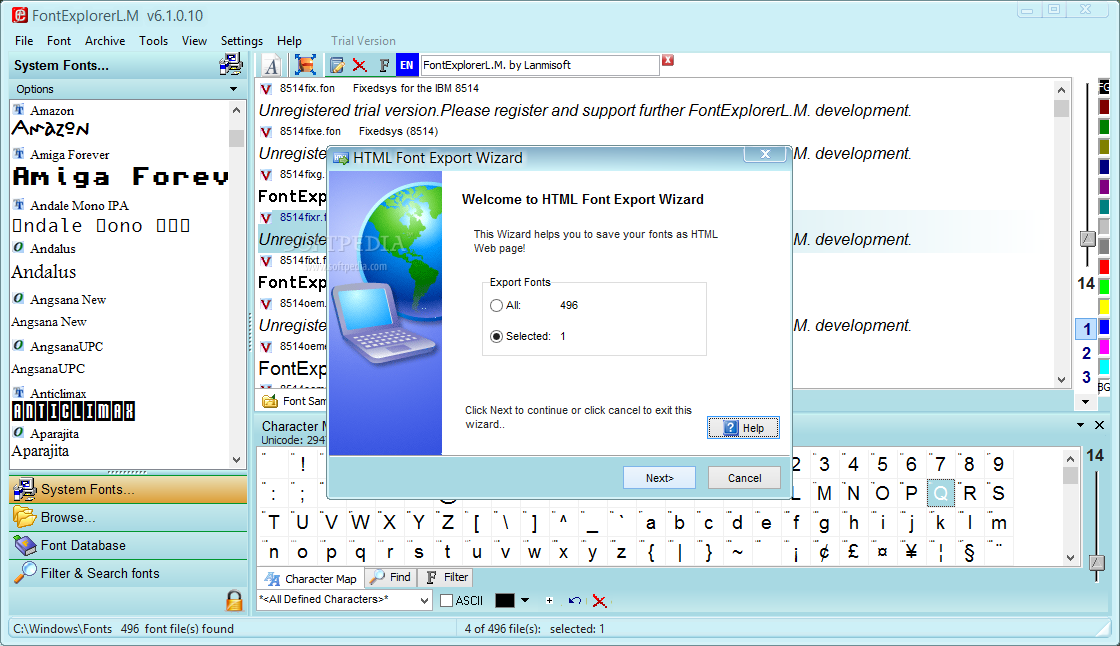Image resolution: width=1120 pixels, height=646 pixels.
Task: Open the Help menu
Action: tap(289, 41)
